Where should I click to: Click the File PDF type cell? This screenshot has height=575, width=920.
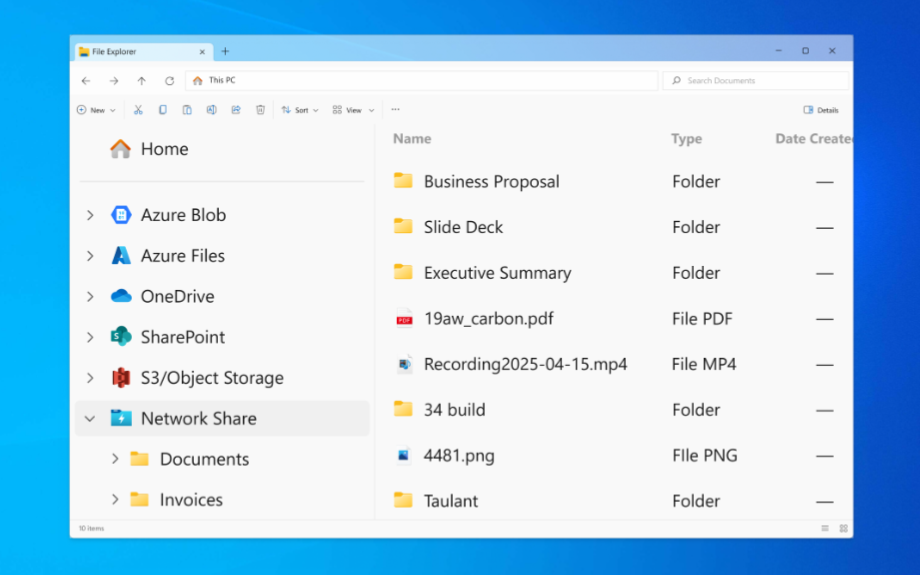[702, 319]
